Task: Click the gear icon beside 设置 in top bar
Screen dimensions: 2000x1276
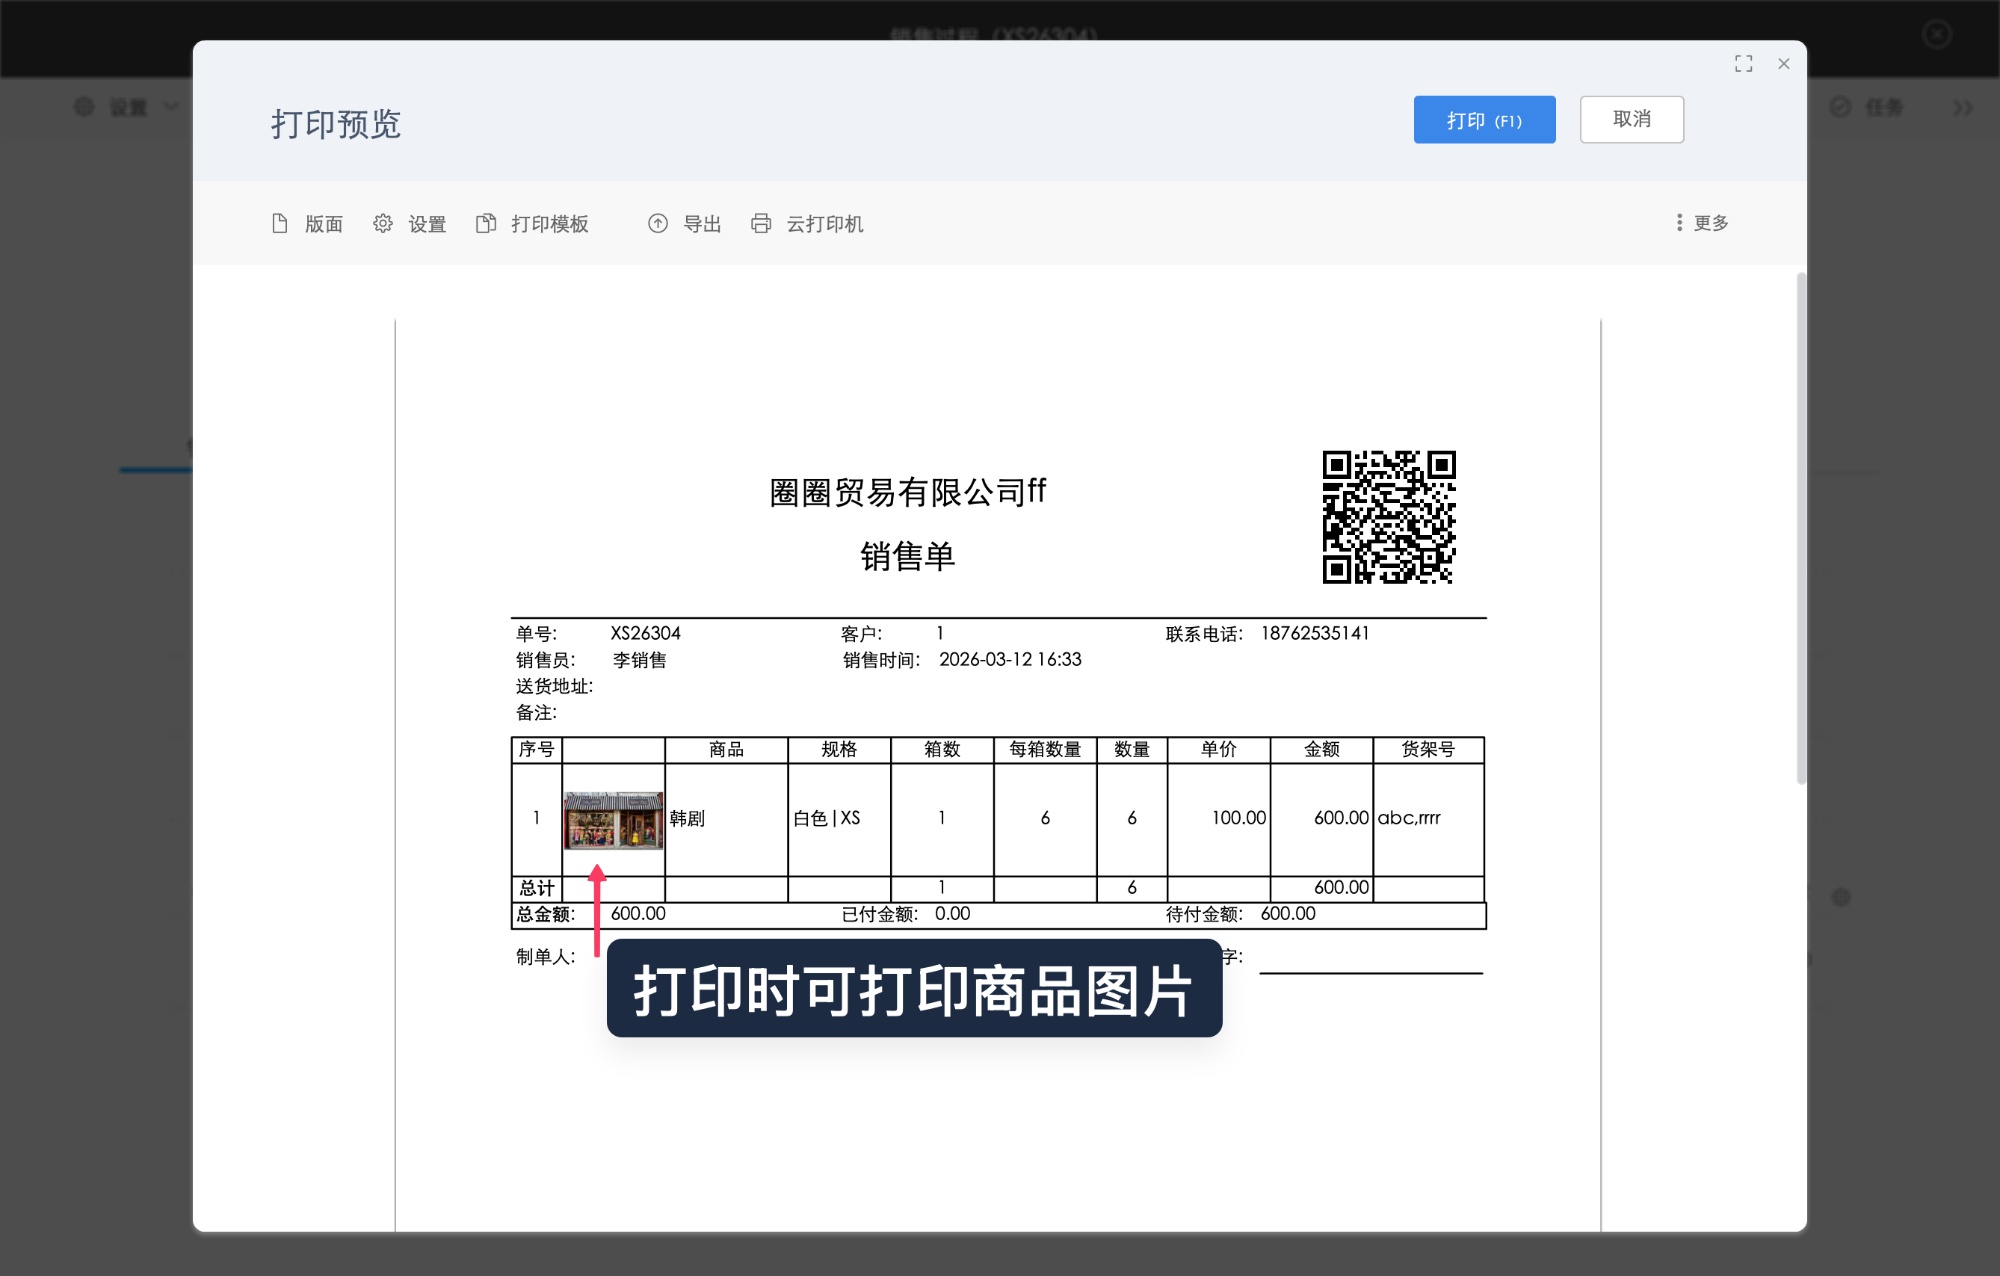Action: [84, 107]
